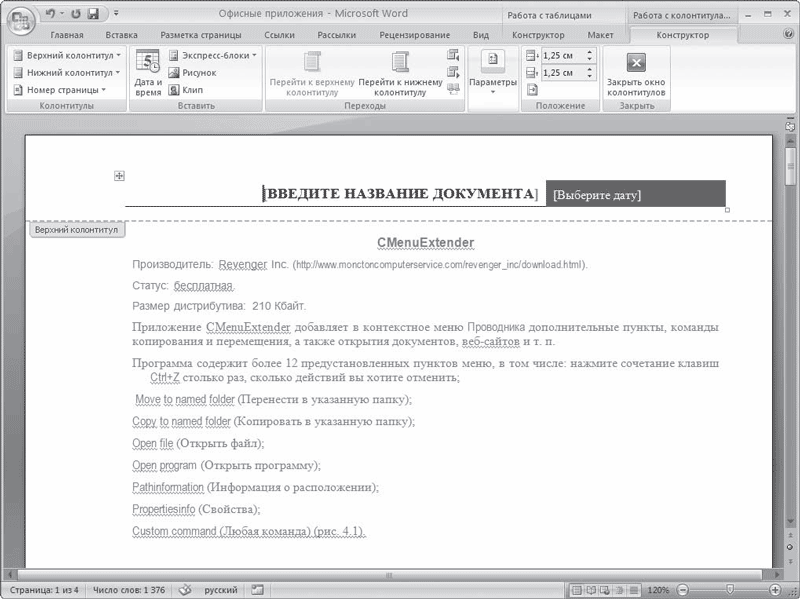Image resolution: width=800 pixels, height=599 pixels.
Task: Go to the Ссылки tab
Action: [x=279, y=35]
